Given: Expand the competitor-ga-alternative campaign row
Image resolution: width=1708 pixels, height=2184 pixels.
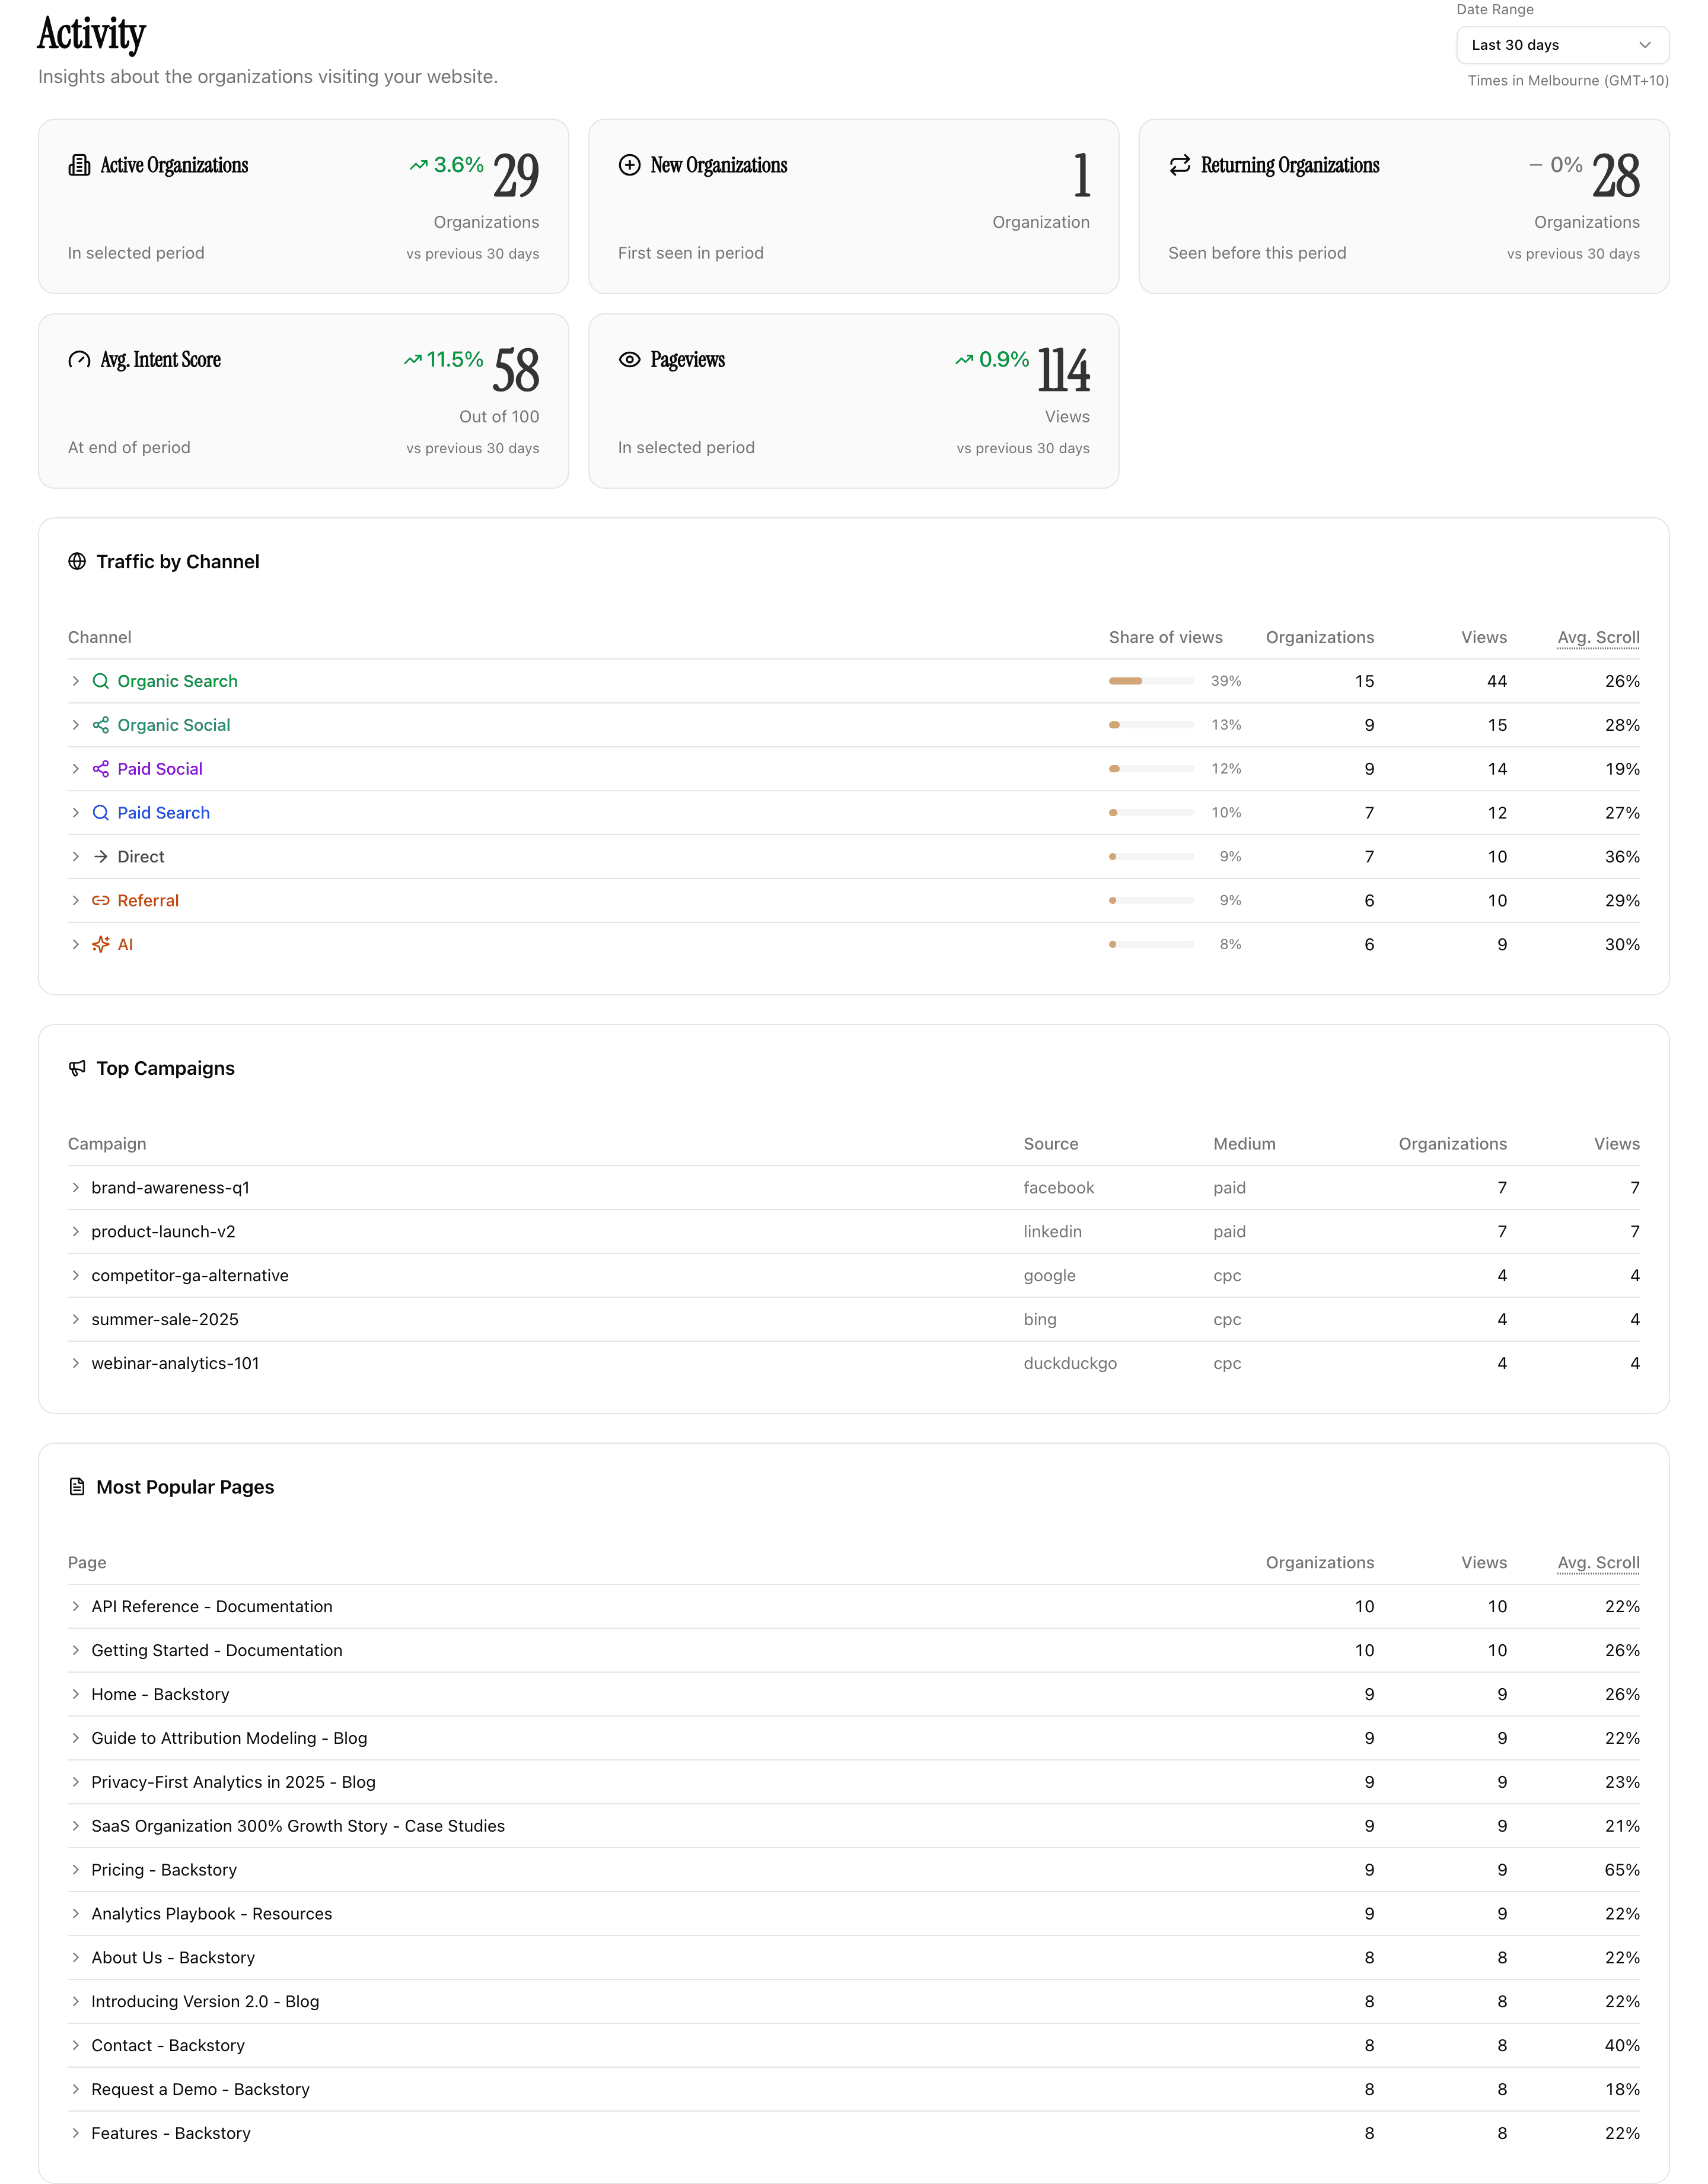Looking at the screenshot, I should click(x=75, y=1276).
